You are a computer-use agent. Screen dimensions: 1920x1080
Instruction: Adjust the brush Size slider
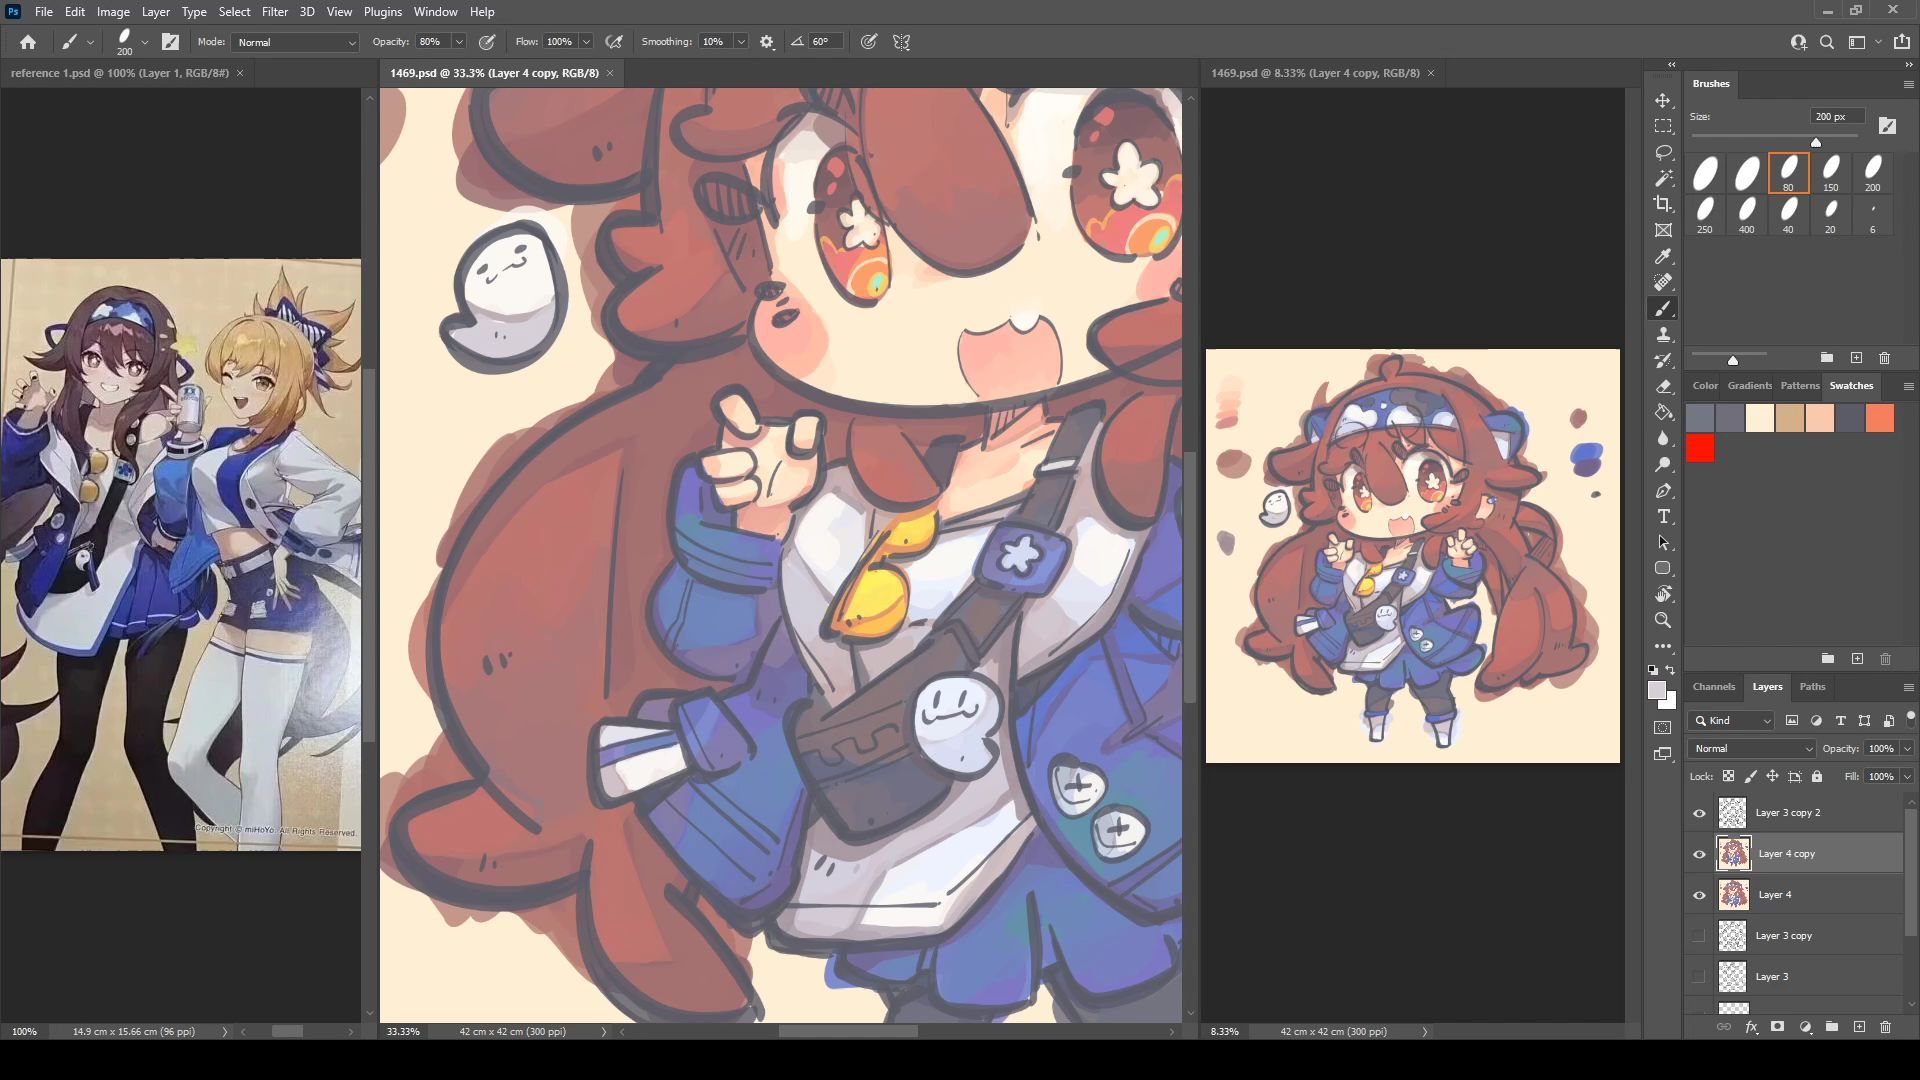tap(1816, 142)
